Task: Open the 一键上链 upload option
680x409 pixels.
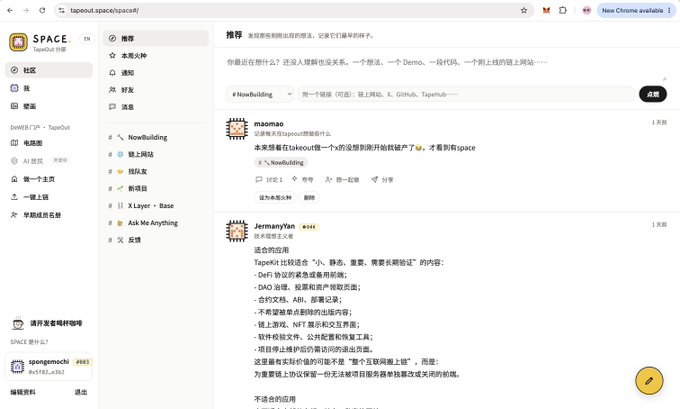Action: [x=49, y=197]
